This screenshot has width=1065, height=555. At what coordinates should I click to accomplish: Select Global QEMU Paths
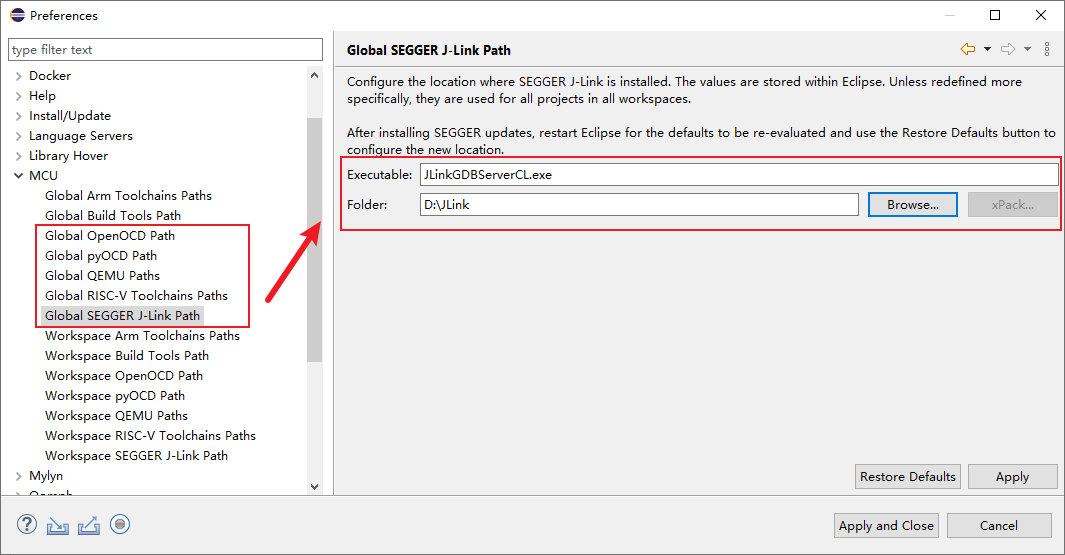(103, 276)
